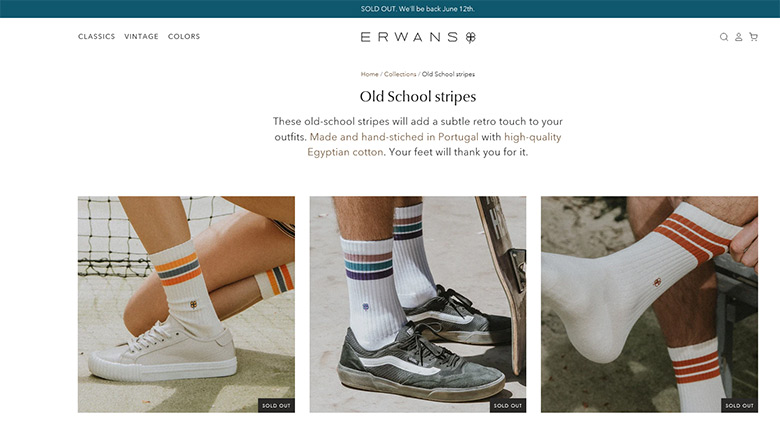
Task: Go to the CLASSICS menu
Action: click(97, 36)
